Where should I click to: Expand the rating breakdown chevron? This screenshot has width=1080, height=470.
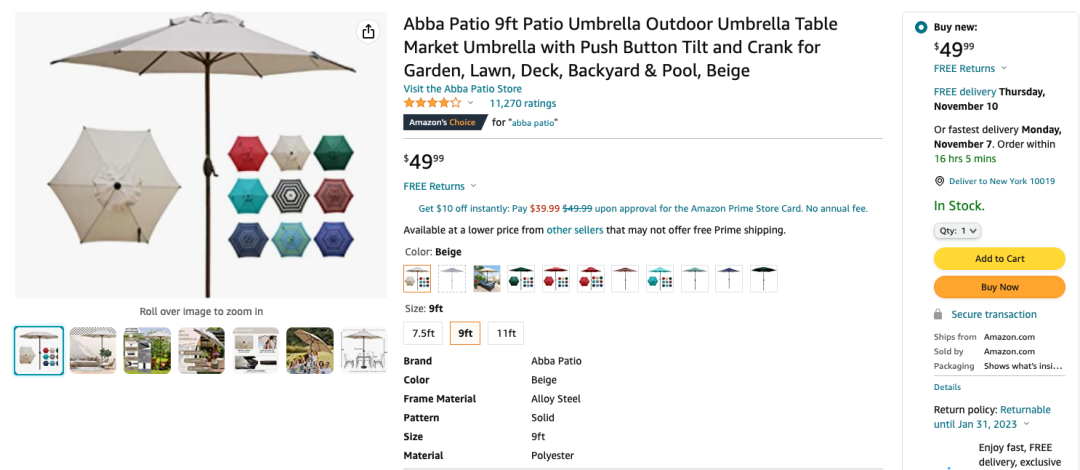coord(471,103)
